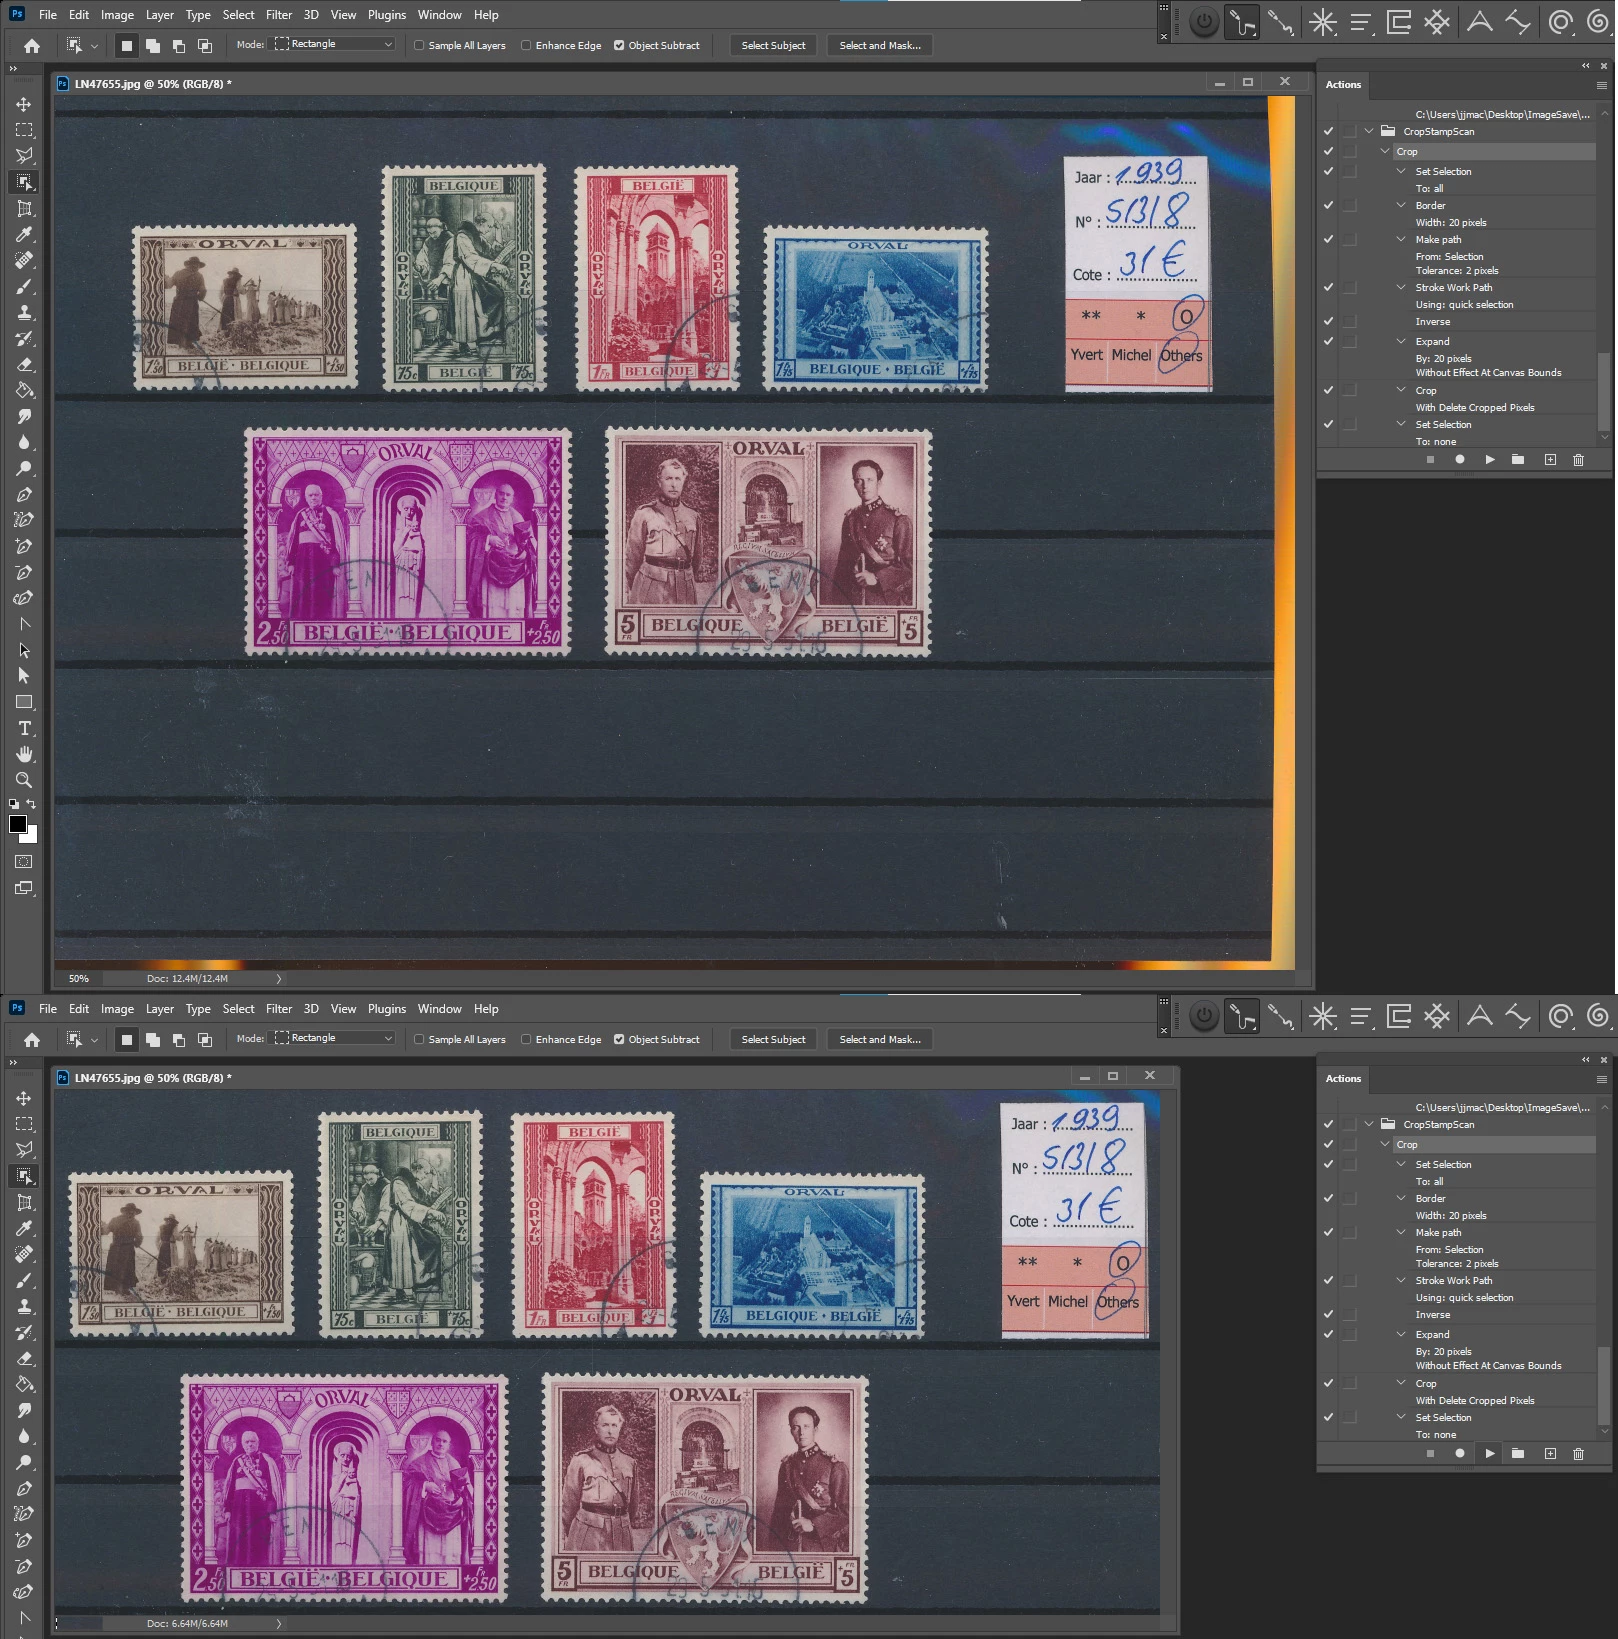This screenshot has height=1639, width=1618.
Task: Collapse the CropStampScan set in upper Actions panel
Action: 1369,131
